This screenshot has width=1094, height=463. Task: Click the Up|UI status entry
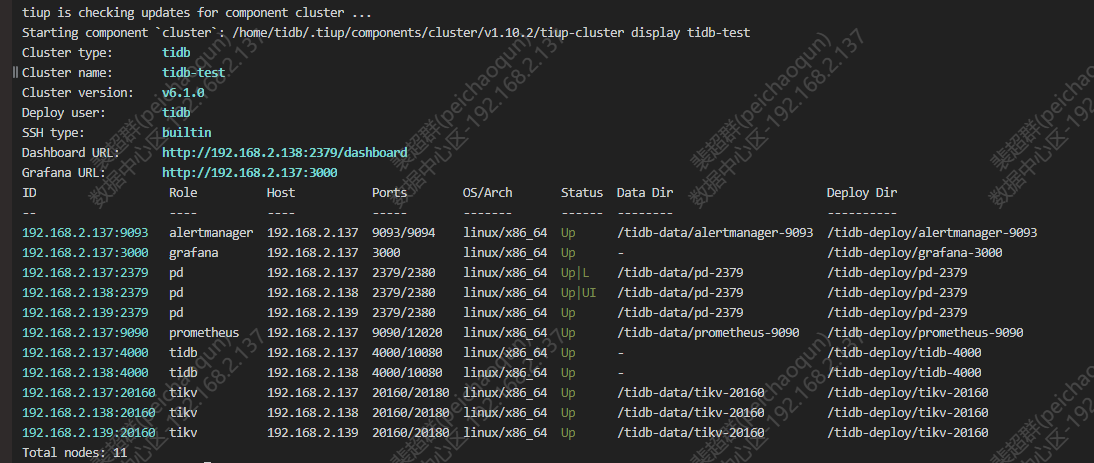[578, 292]
